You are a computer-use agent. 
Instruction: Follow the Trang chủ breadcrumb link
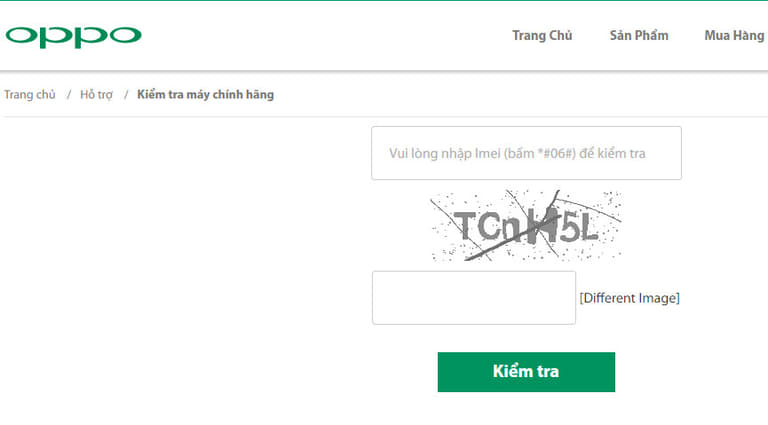point(30,94)
